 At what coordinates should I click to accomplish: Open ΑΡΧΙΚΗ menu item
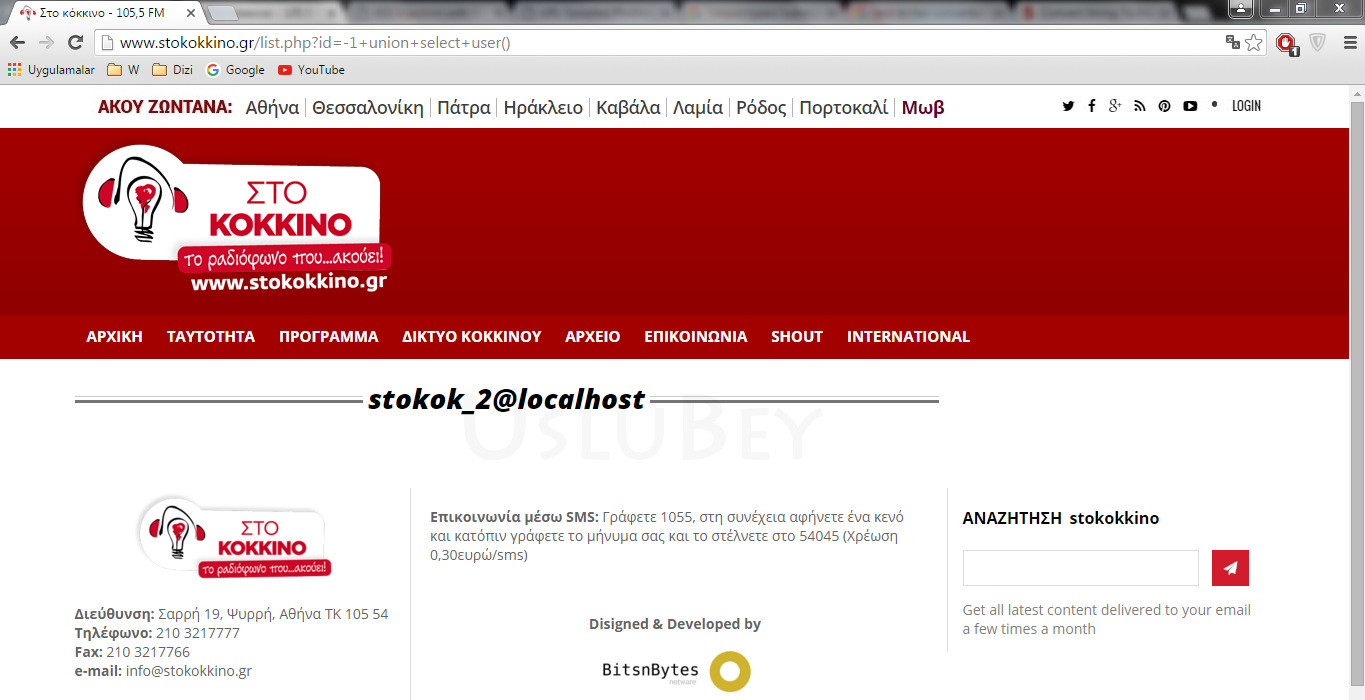[x=115, y=337]
